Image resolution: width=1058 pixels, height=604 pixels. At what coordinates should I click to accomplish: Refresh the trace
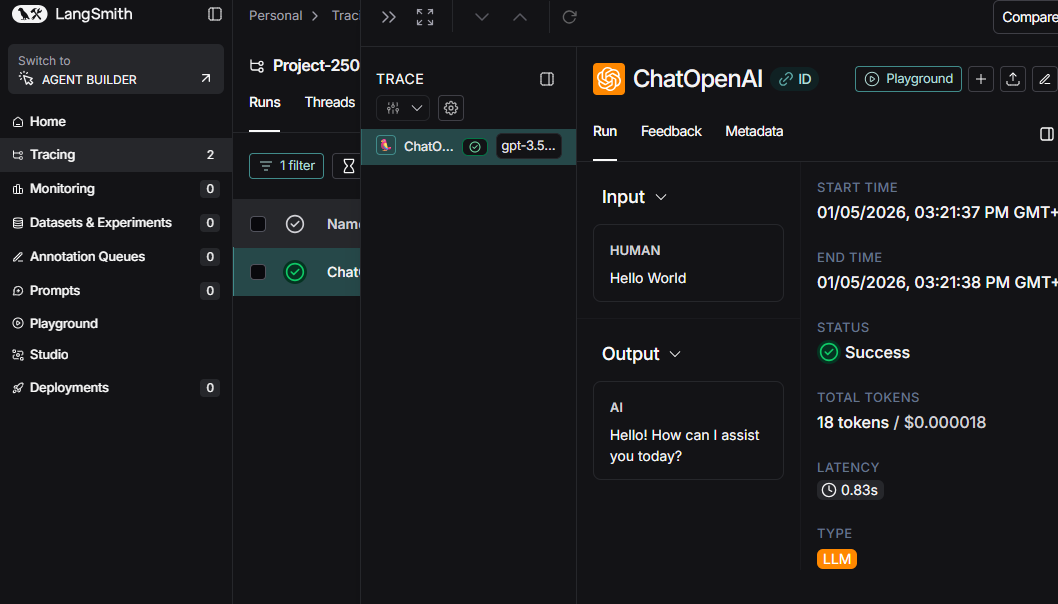point(569,17)
